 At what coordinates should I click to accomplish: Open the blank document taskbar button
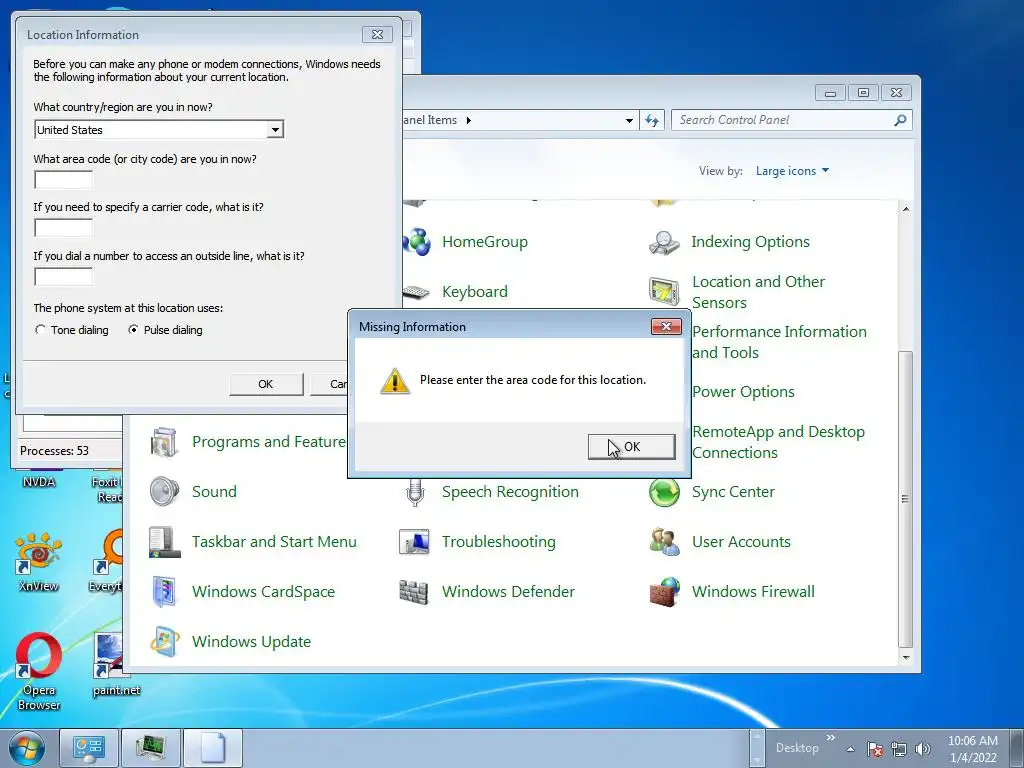point(212,748)
